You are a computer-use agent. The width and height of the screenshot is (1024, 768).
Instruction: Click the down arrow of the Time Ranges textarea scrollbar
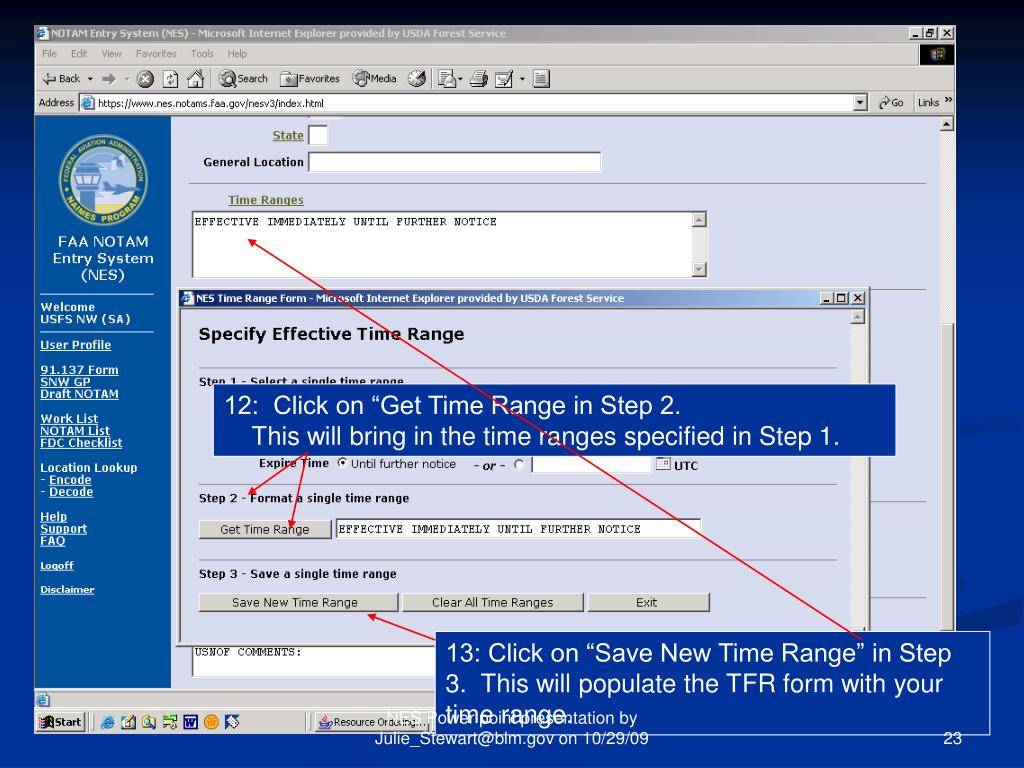click(x=699, y=269)
